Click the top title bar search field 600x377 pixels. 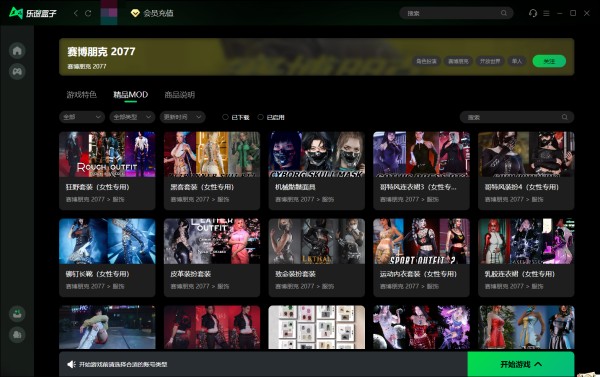tap(456, 13)
